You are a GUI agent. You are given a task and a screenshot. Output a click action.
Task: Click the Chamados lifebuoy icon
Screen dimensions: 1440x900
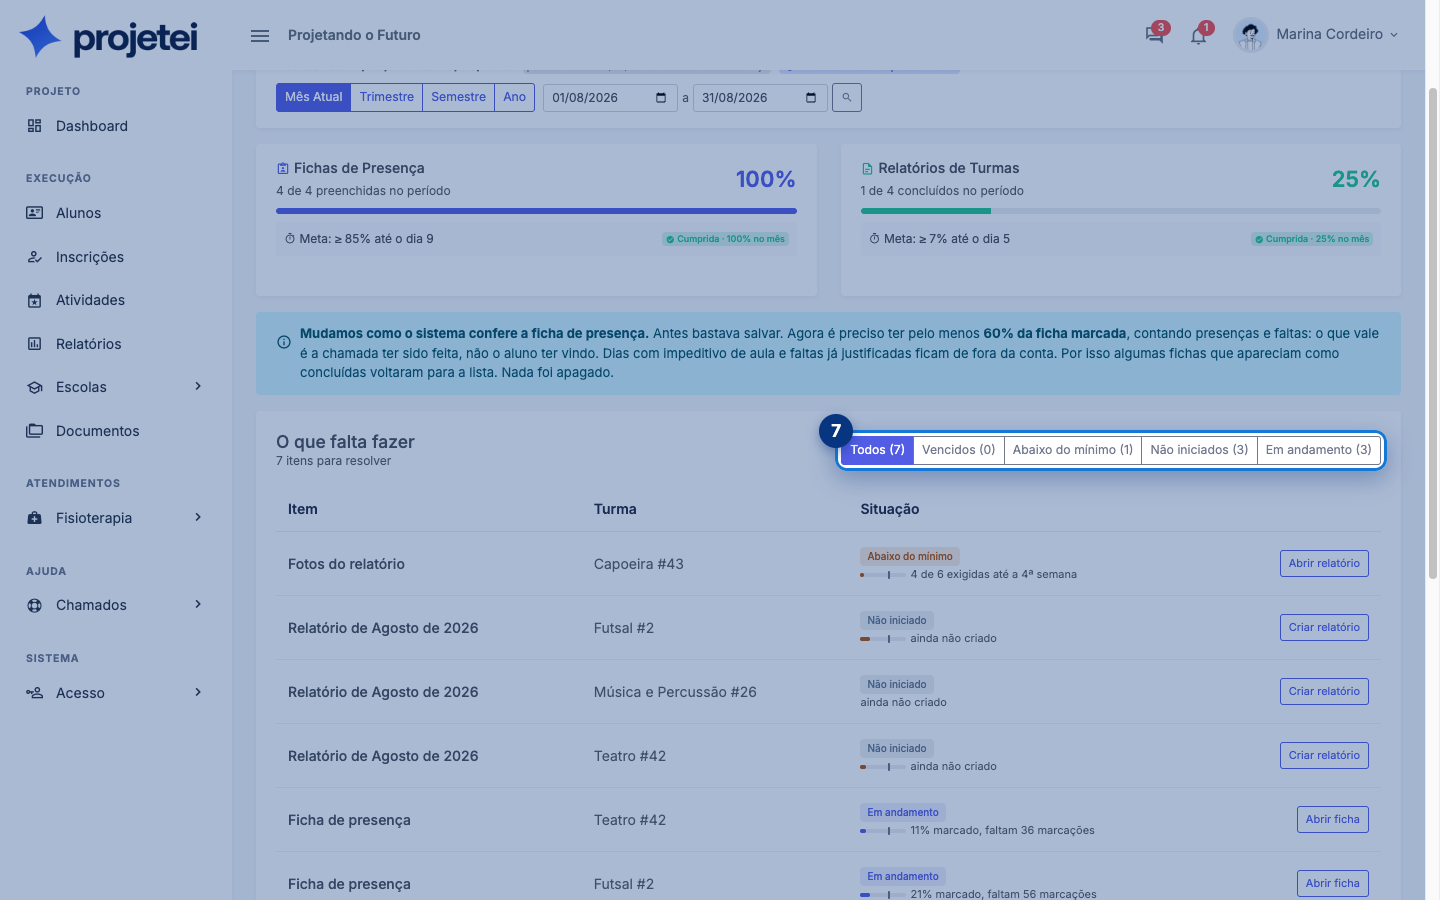pos(35,605)
